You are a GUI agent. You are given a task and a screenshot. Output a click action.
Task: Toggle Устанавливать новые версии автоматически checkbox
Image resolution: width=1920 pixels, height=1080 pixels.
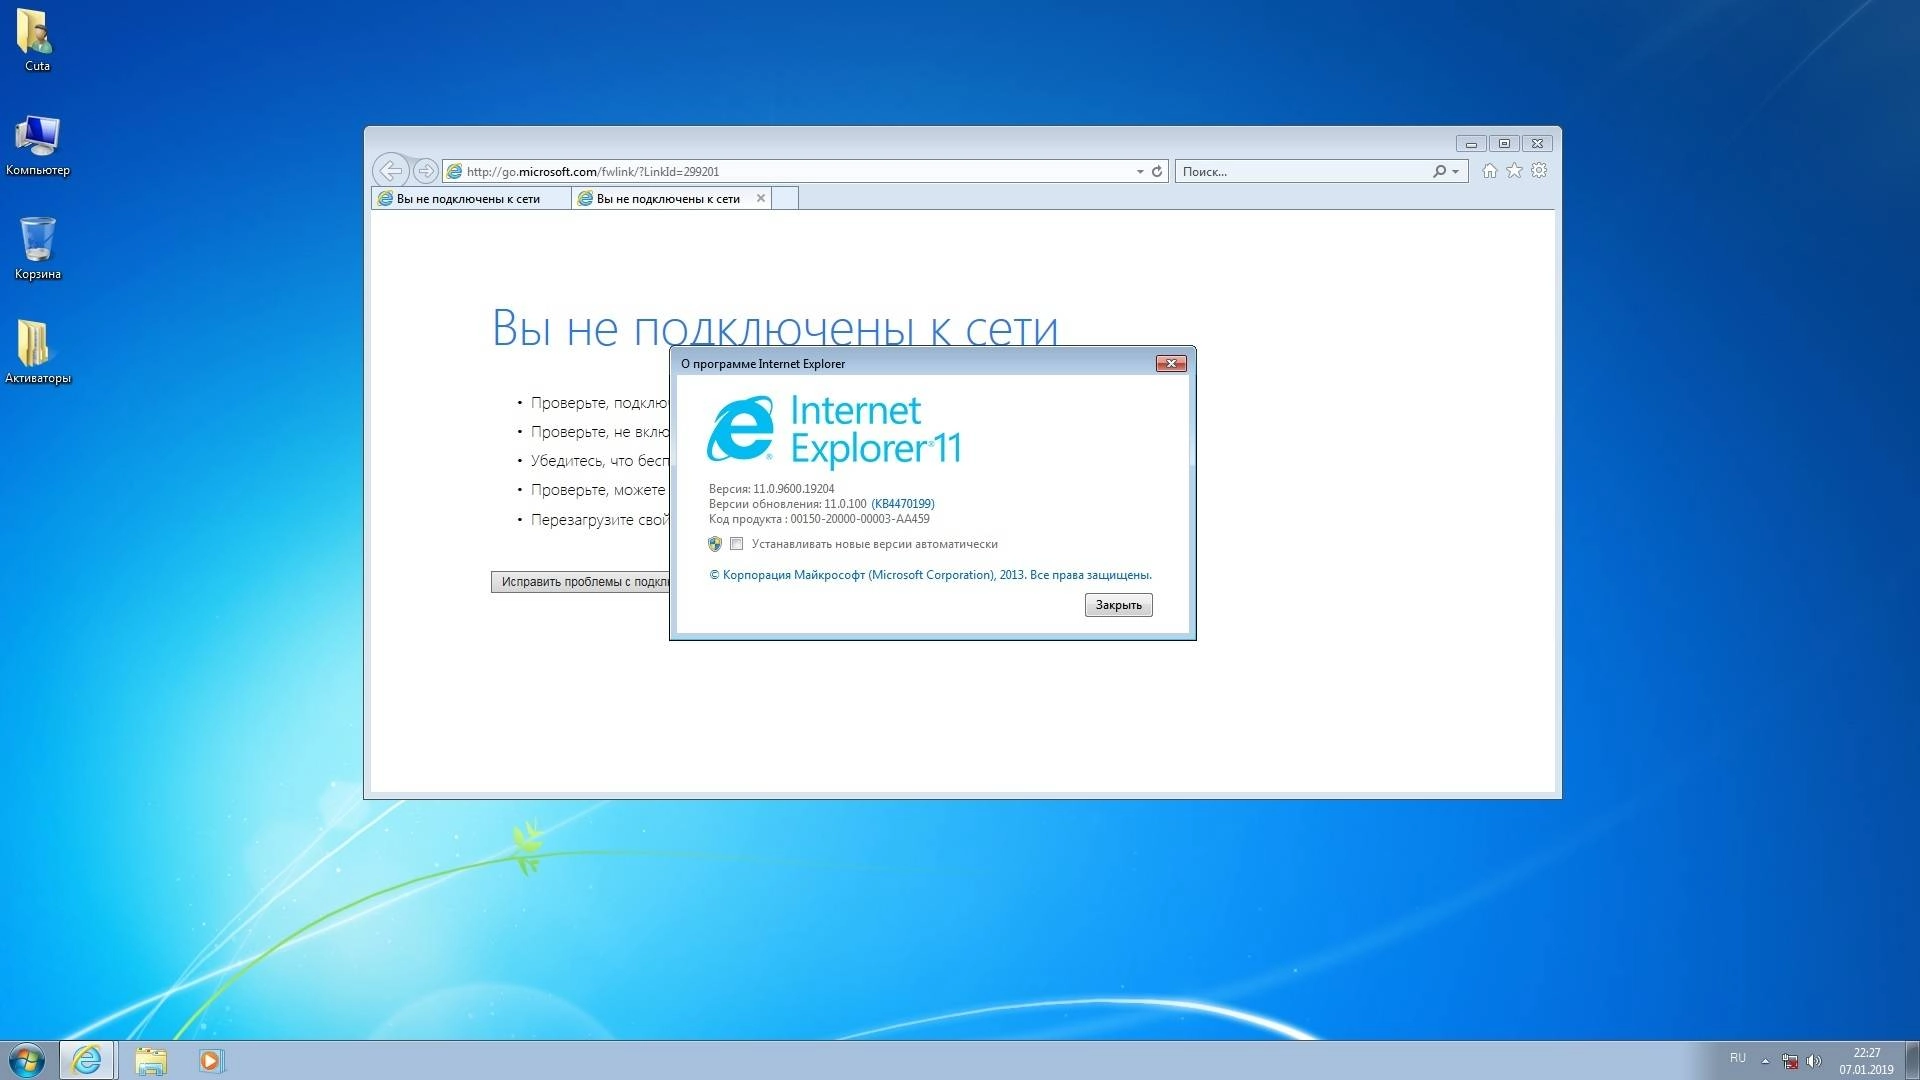tap(737, 544)
